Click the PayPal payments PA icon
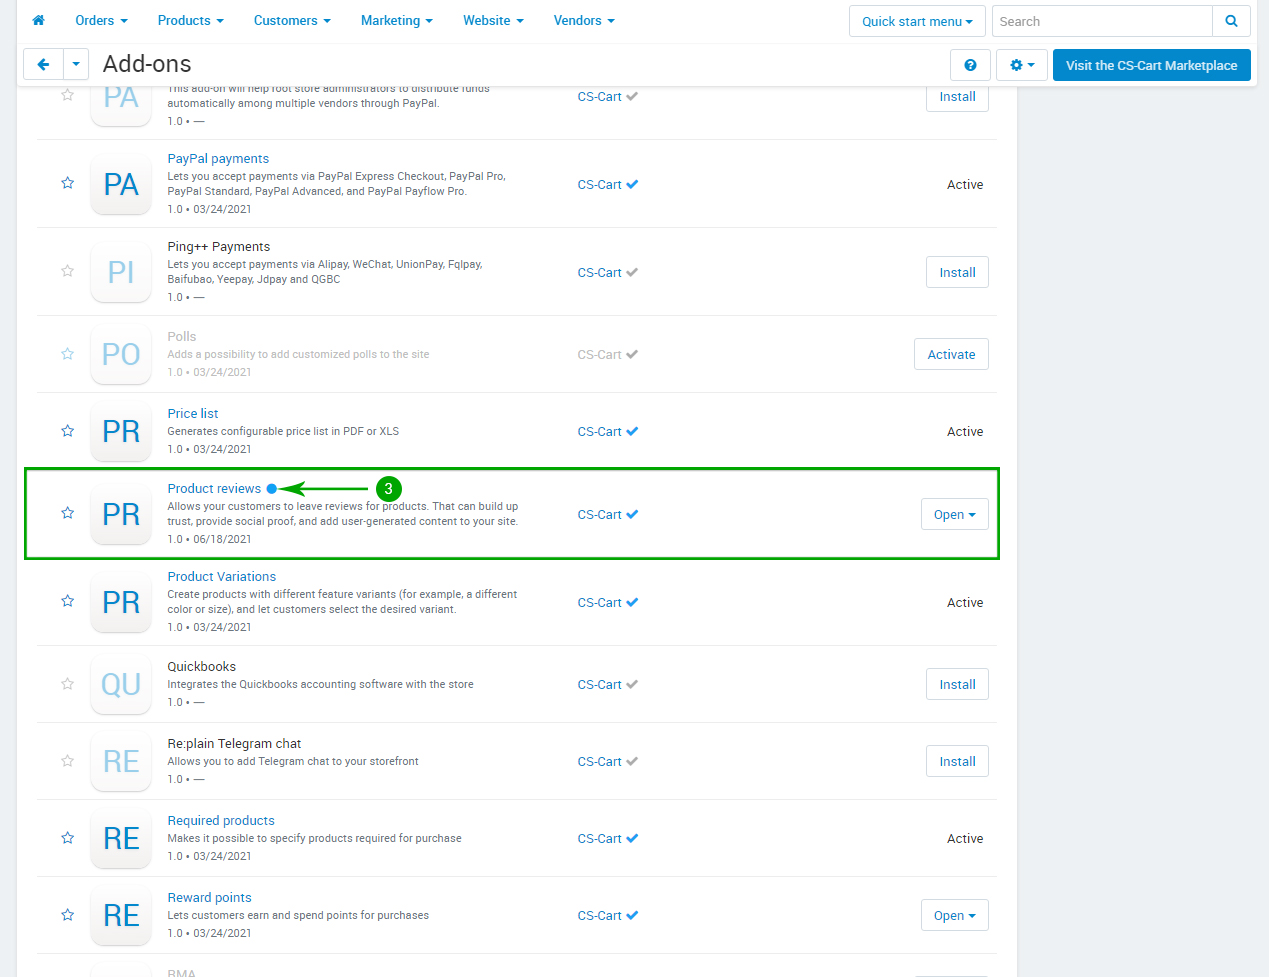1269x977 pixels. (x=121, y=185)
